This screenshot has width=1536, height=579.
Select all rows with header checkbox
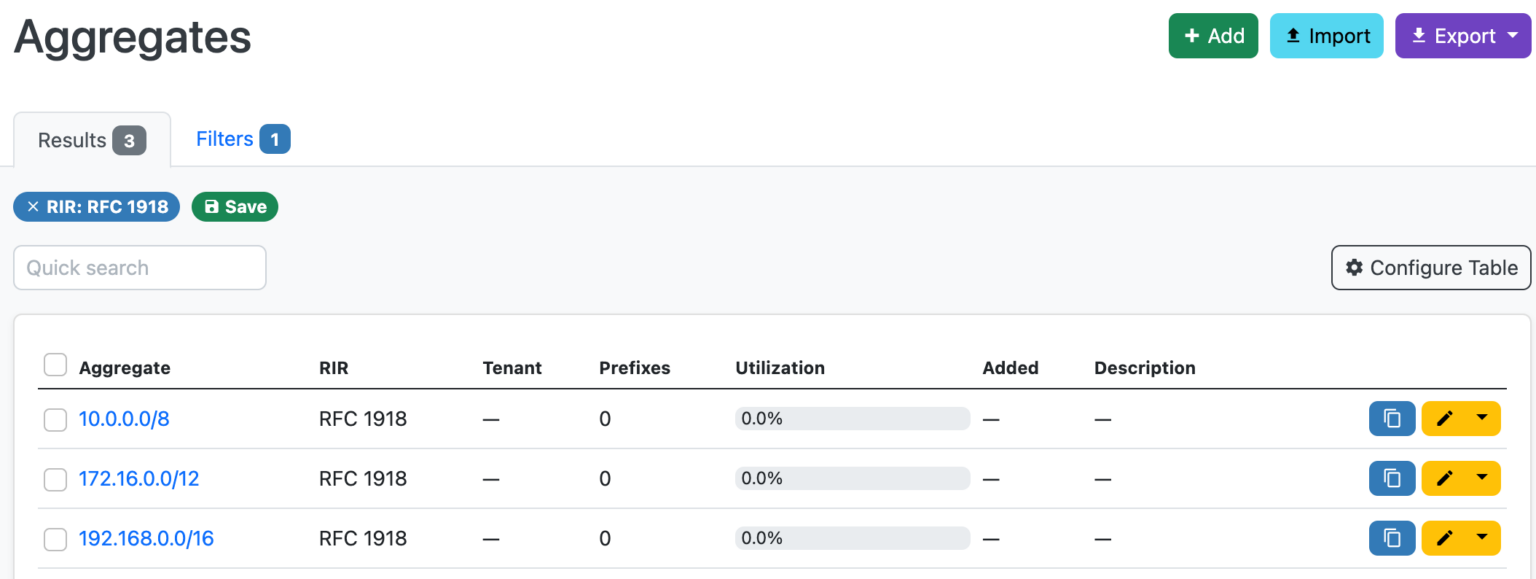[x=55, y=364]
